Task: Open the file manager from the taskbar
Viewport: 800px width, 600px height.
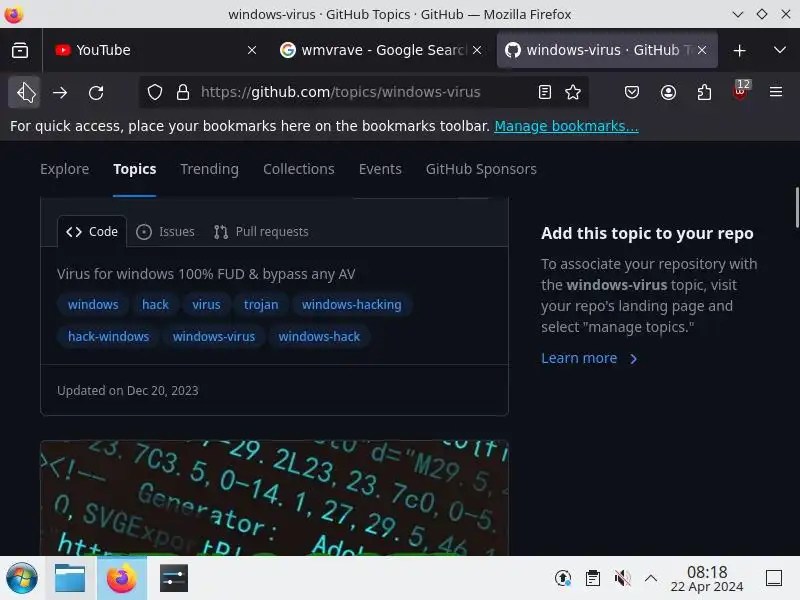Action: [x=70, y=578]
